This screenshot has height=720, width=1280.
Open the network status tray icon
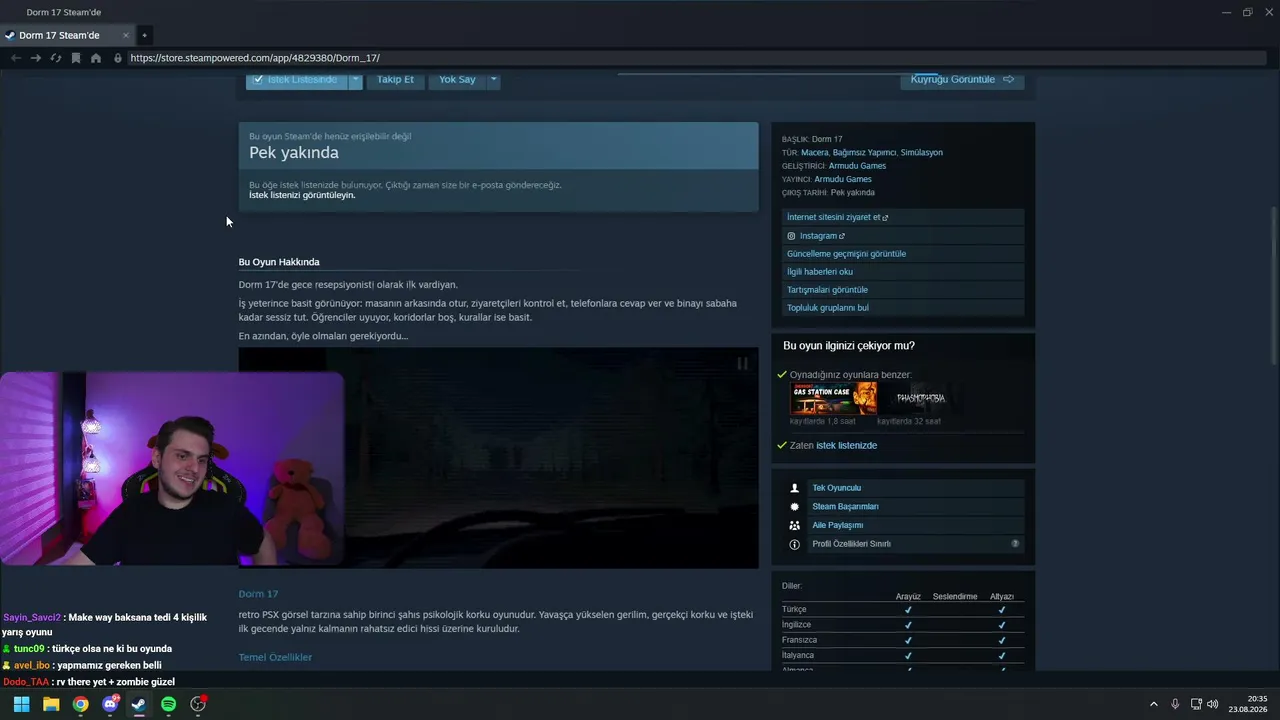[x=1196, y=704]
